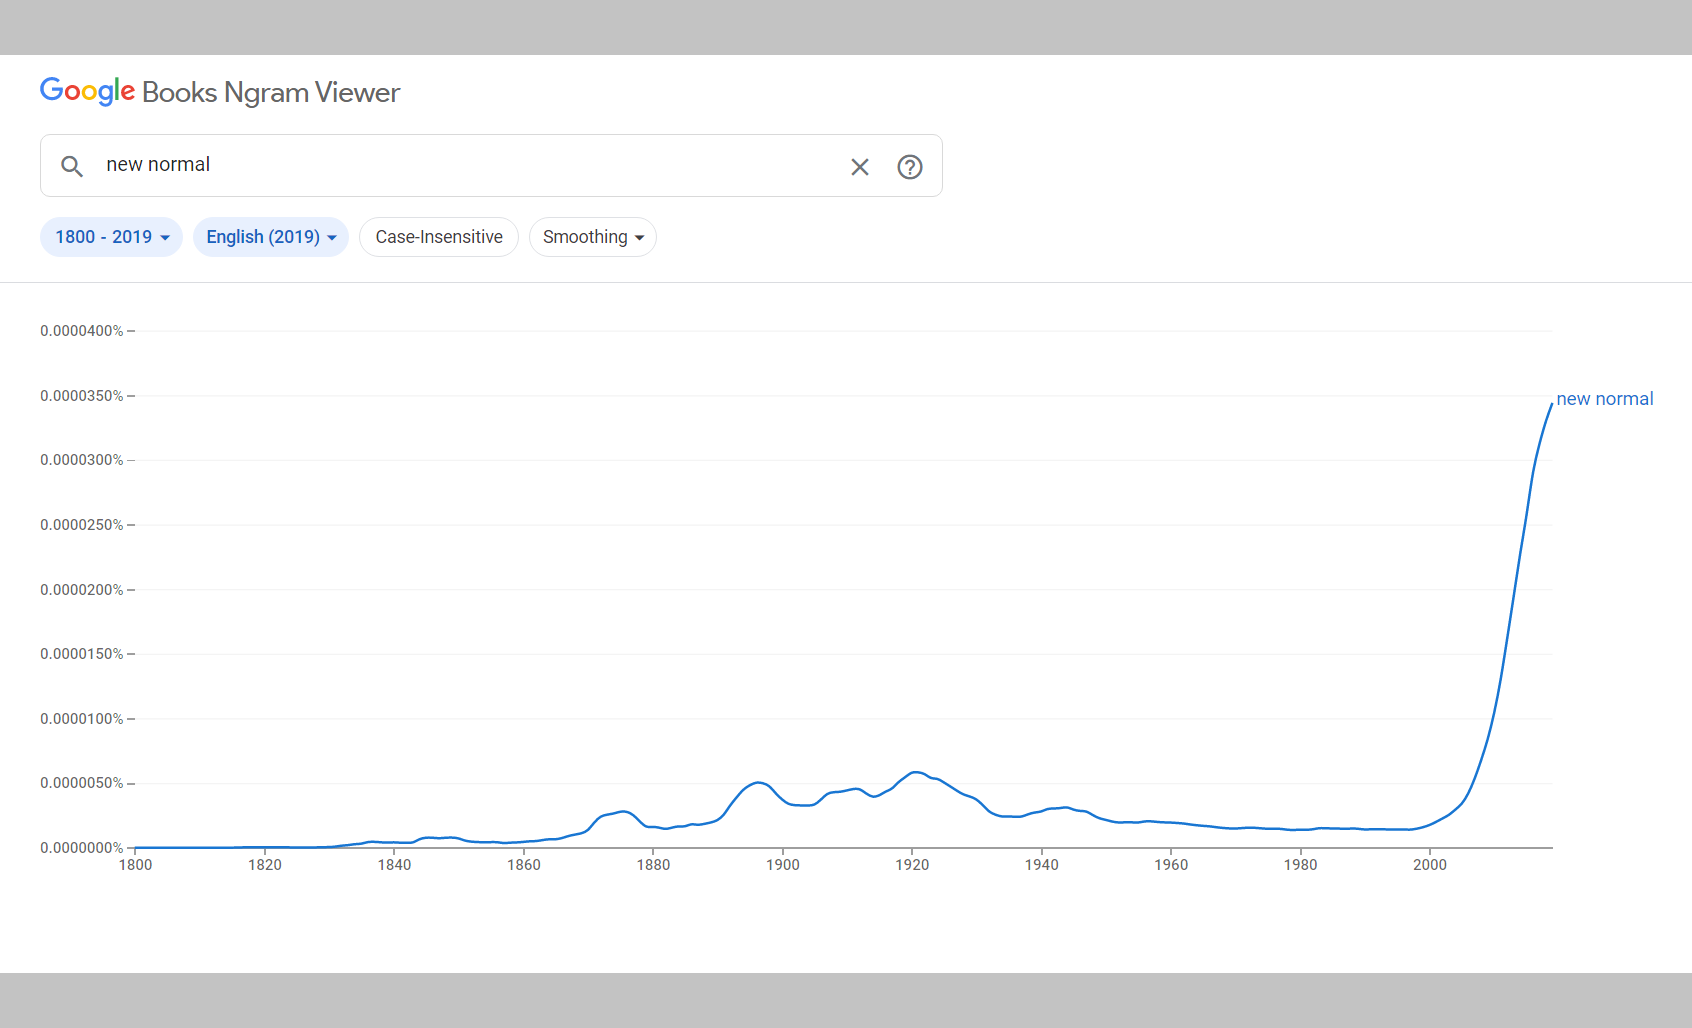The image size is (1692, 1028).
Task: Click the Books Ngram Viewer title link
Action: 271,92
